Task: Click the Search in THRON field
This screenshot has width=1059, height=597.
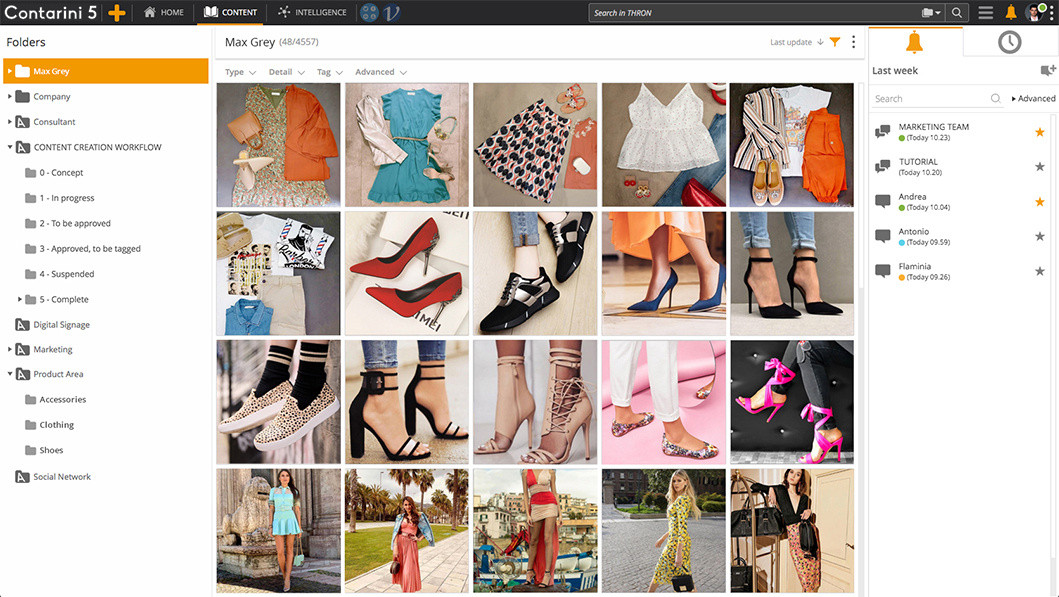Action: (753, 13)
